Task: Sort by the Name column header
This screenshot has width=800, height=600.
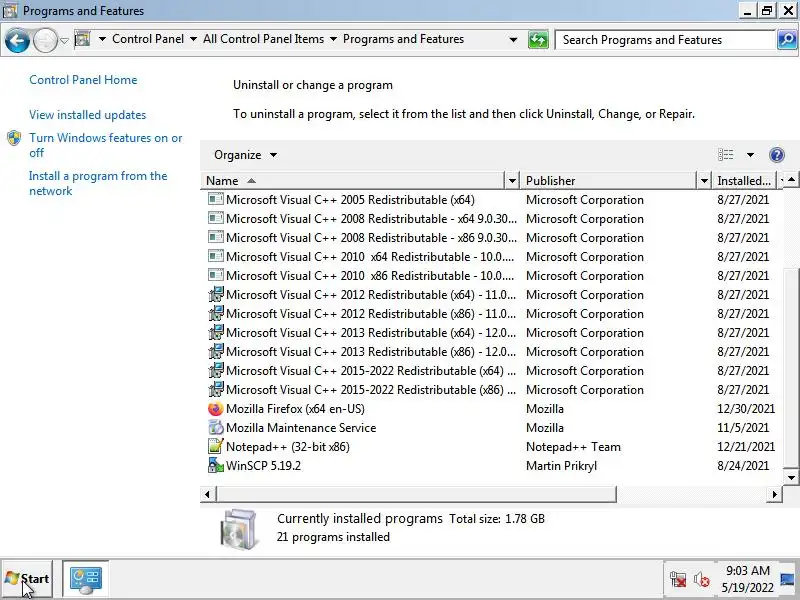Action: [x=352, y=181]
